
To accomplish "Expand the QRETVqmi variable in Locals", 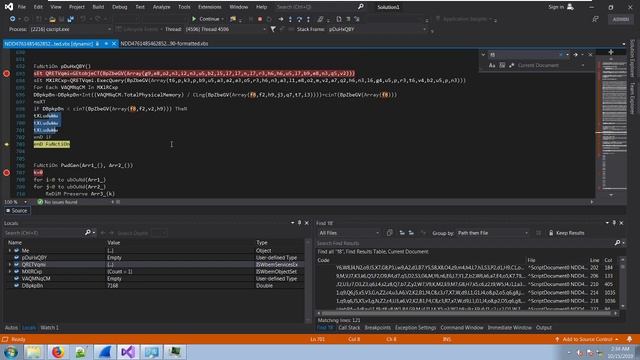I will (x=10, y=264).
